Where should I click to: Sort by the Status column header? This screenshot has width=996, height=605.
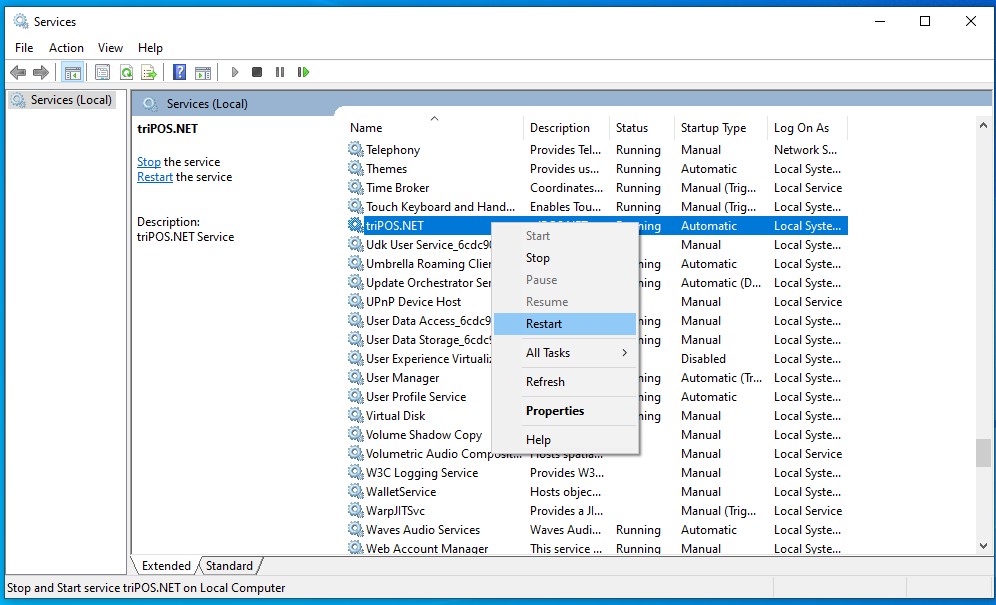pyautogui.click(x=642, y=128)
